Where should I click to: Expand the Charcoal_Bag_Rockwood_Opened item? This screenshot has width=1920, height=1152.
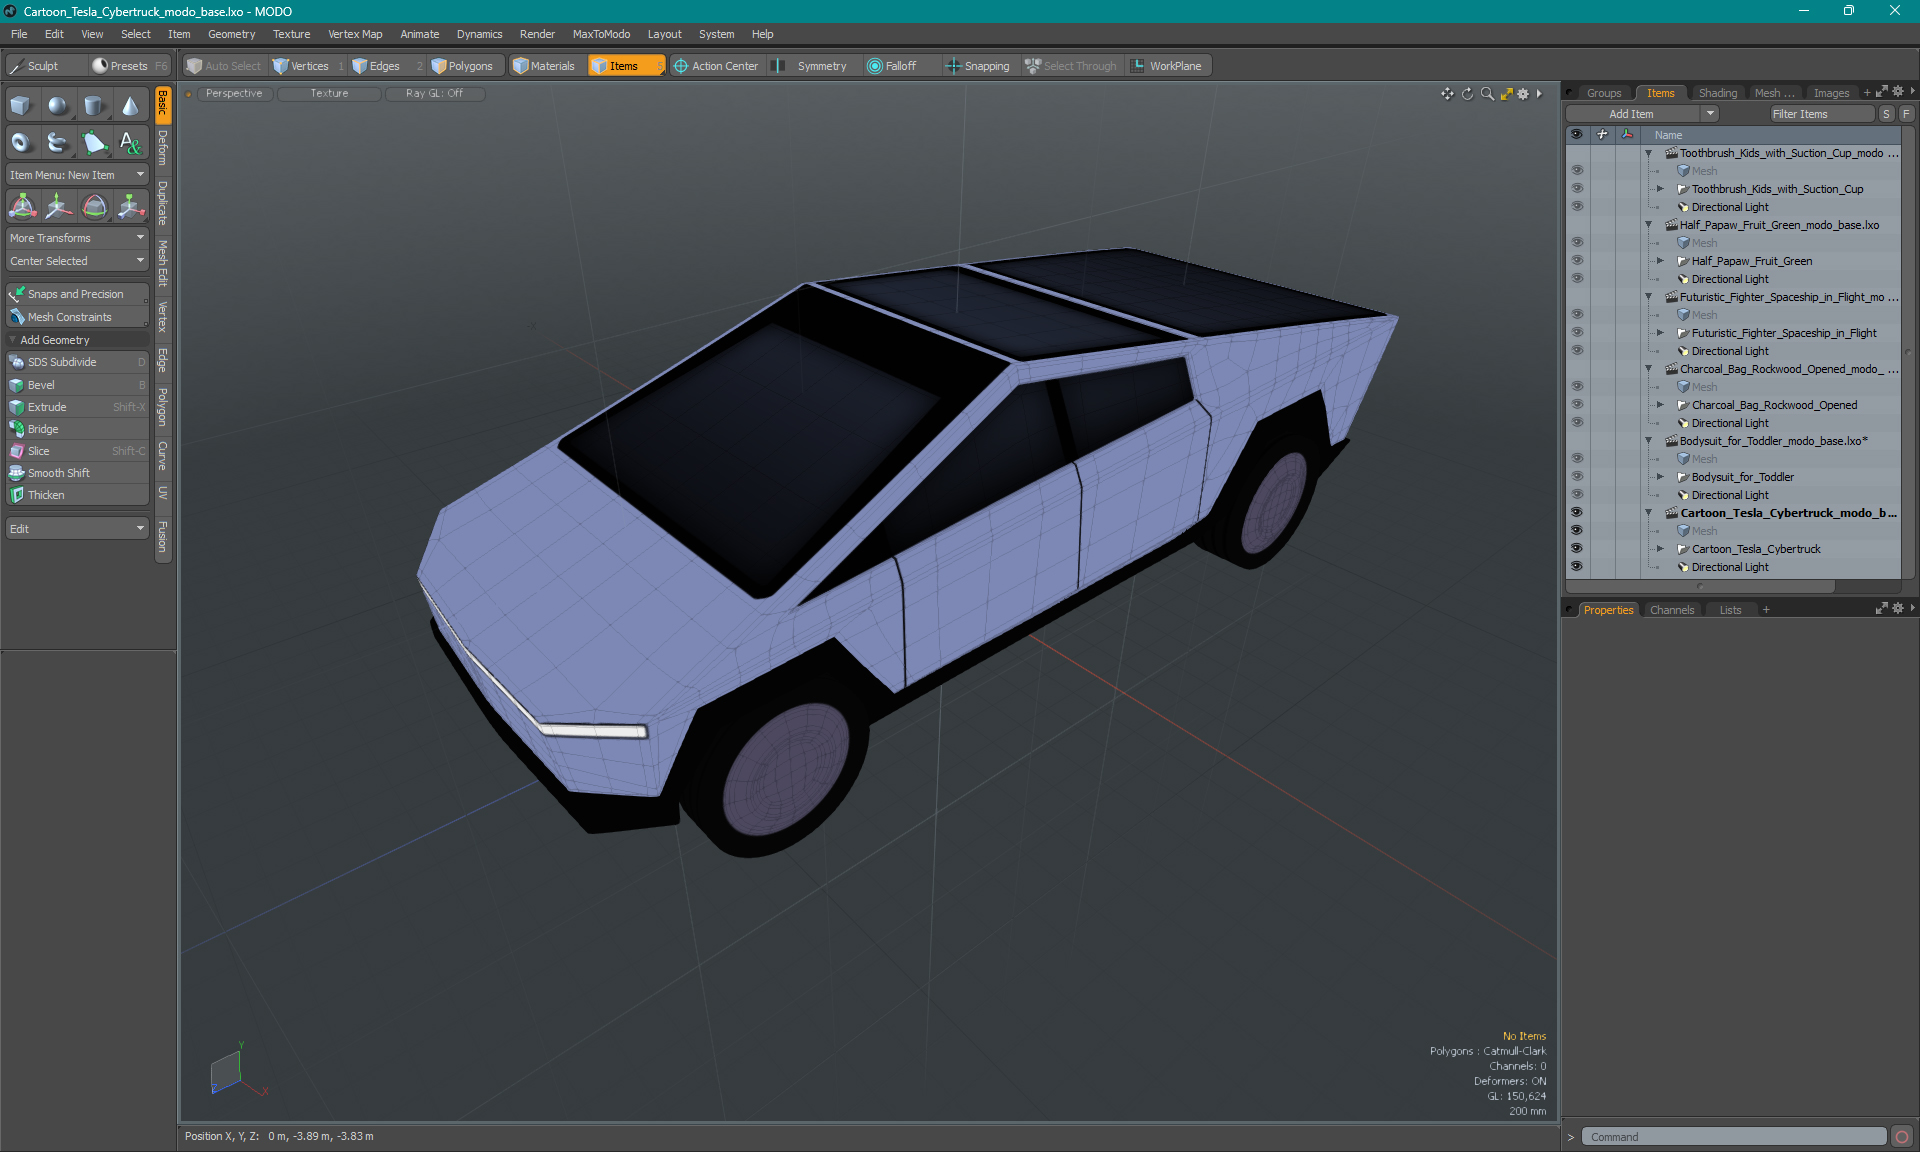pos(1661,405)
